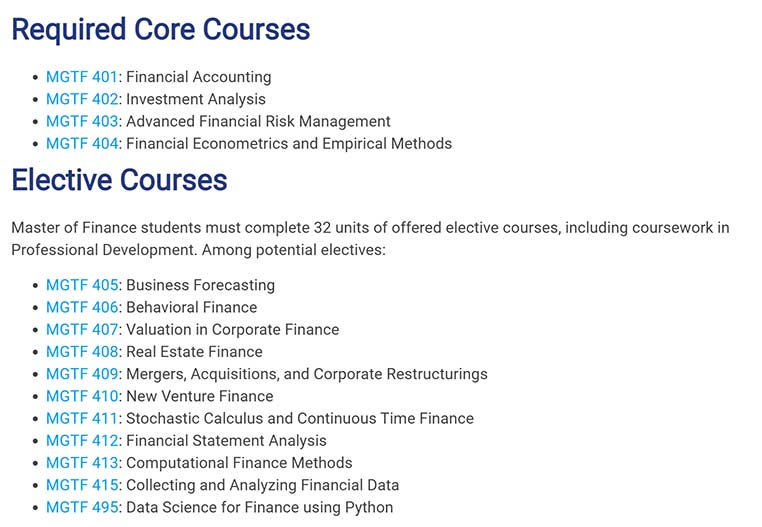
Task: Follow the MGTF 412 link
Action: point(82,441)
